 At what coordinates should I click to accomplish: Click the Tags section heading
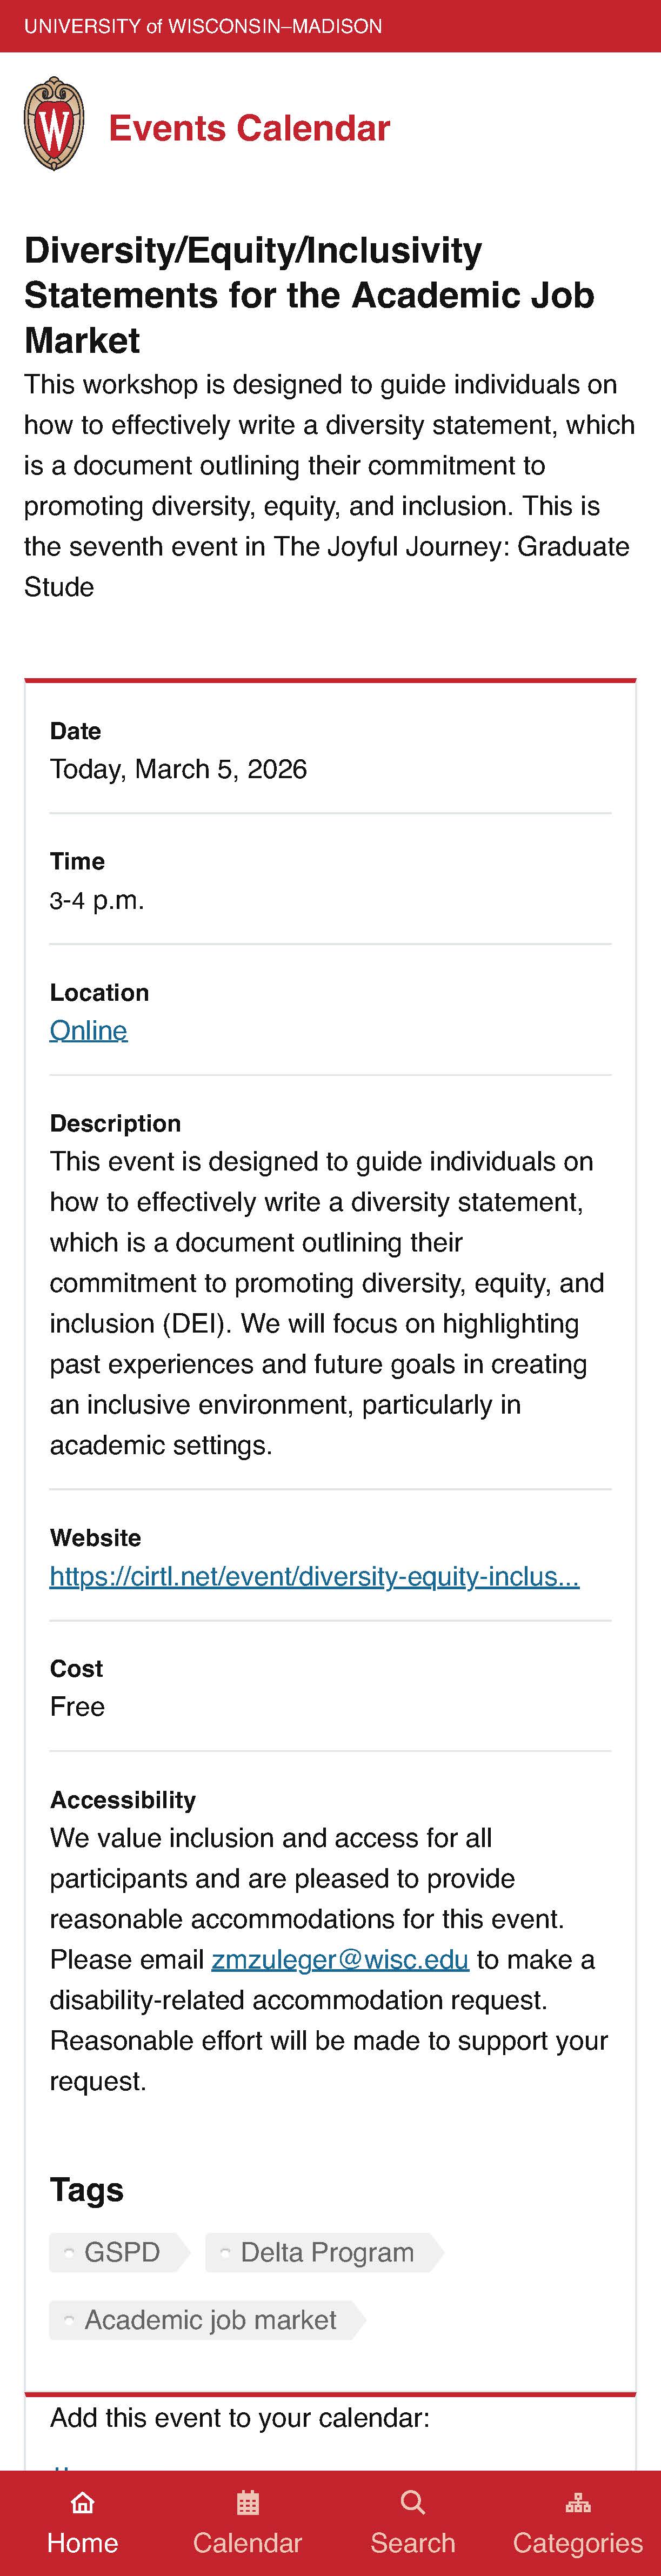click(x=87, y=2190)
